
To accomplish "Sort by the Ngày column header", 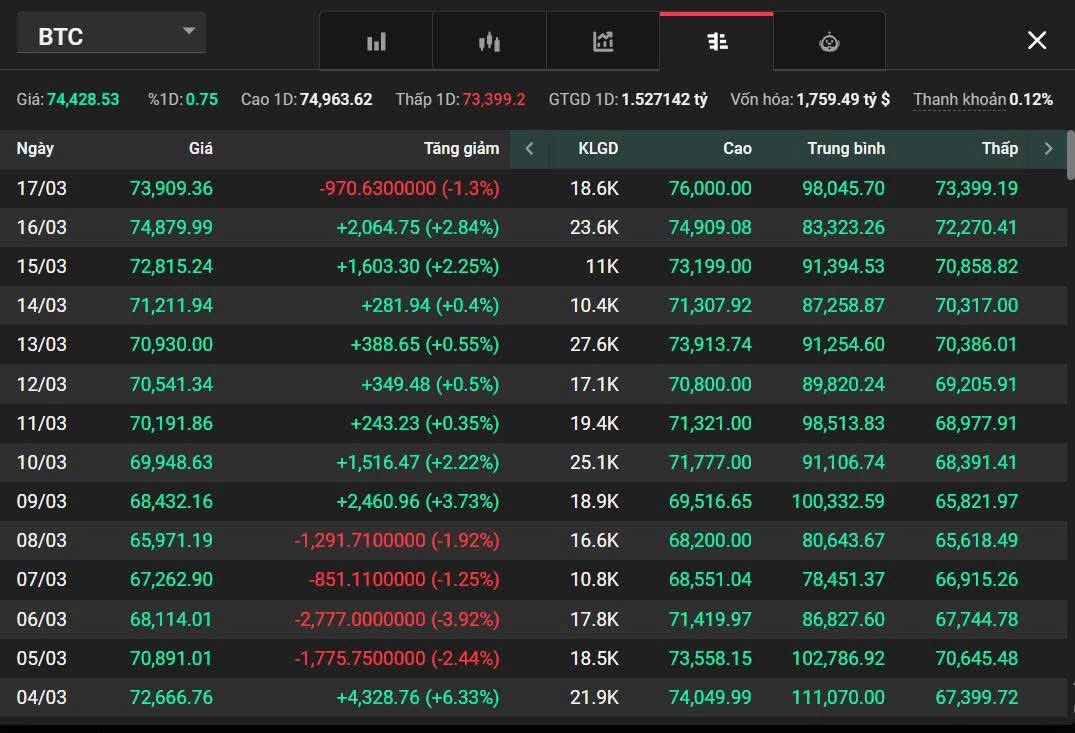I will [35, 149].
